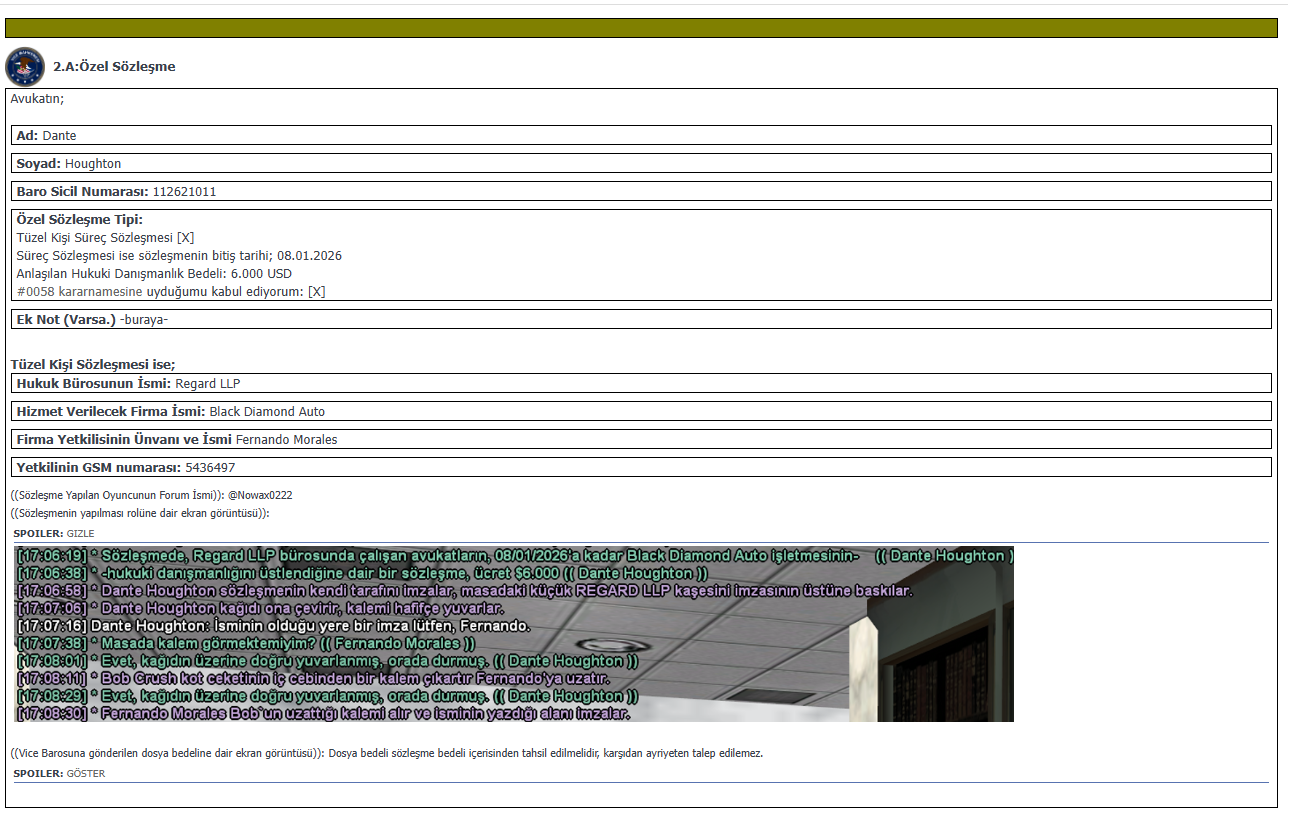Click the chat line timestamped 17:06:38
Screen dimensions: 1290x817
pos(363,574)
